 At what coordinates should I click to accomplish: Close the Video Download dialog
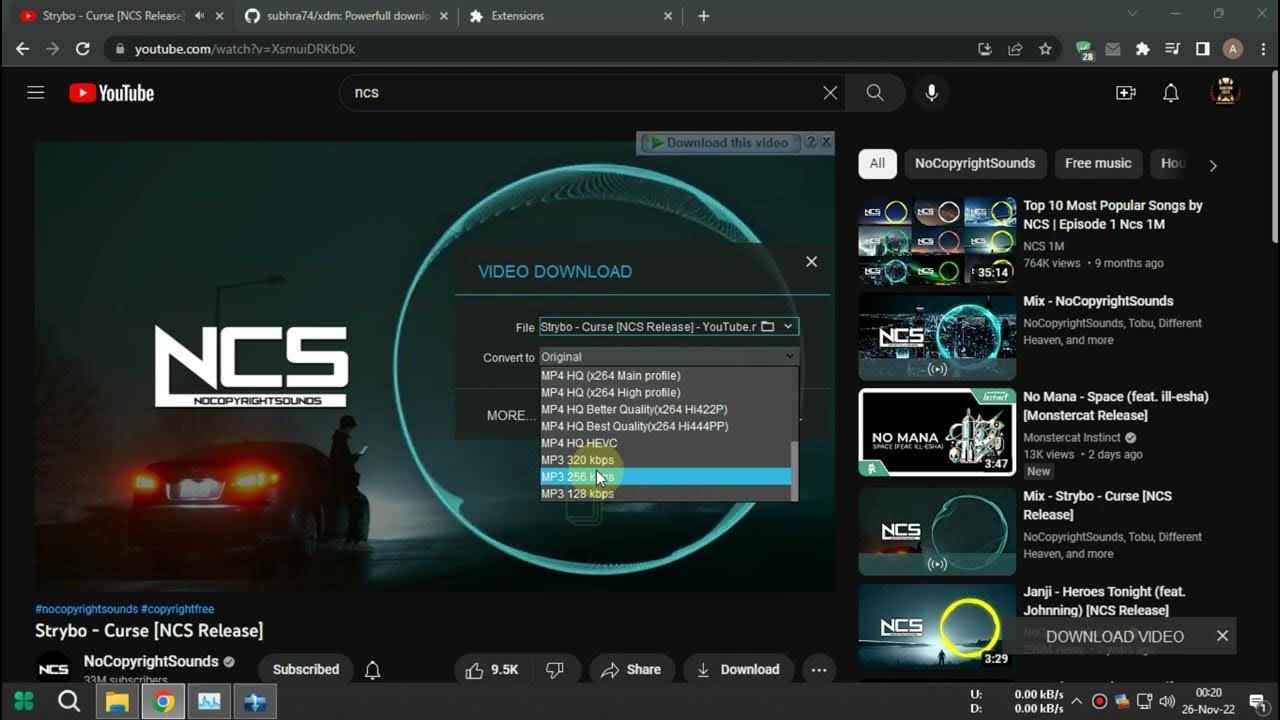811,262
